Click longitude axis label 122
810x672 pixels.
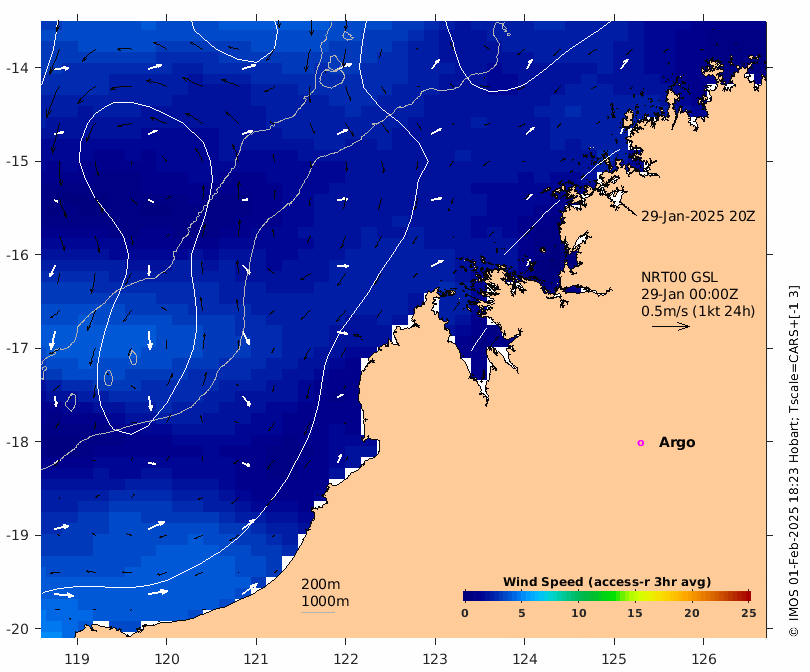(x=346, y=659)
